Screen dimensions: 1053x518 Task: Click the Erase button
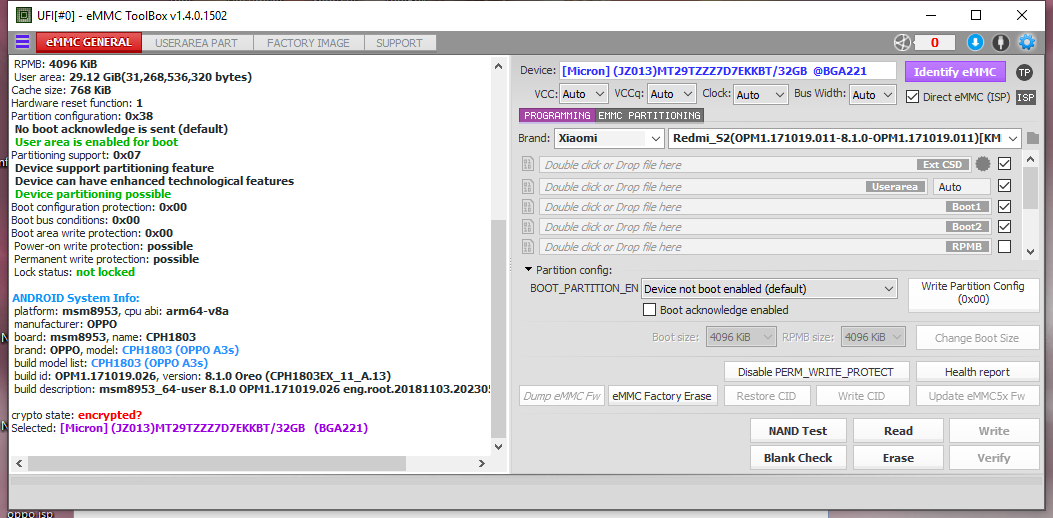[898, 458]
